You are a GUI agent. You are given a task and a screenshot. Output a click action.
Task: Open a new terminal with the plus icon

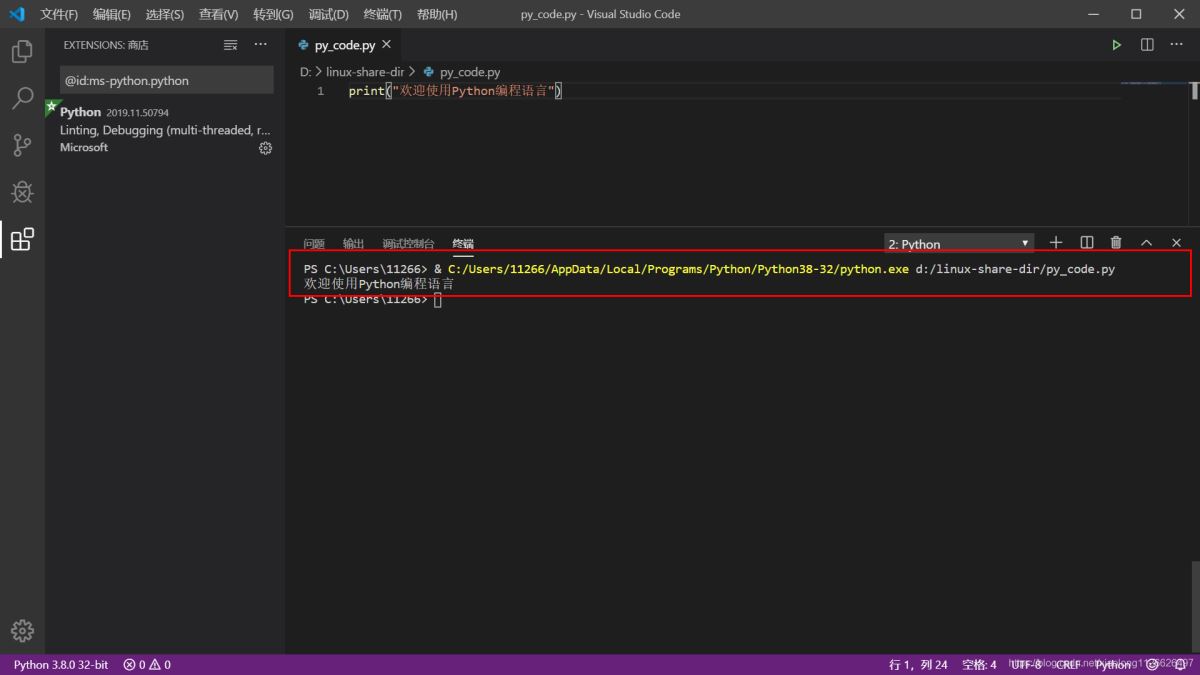pos(1056,242)
